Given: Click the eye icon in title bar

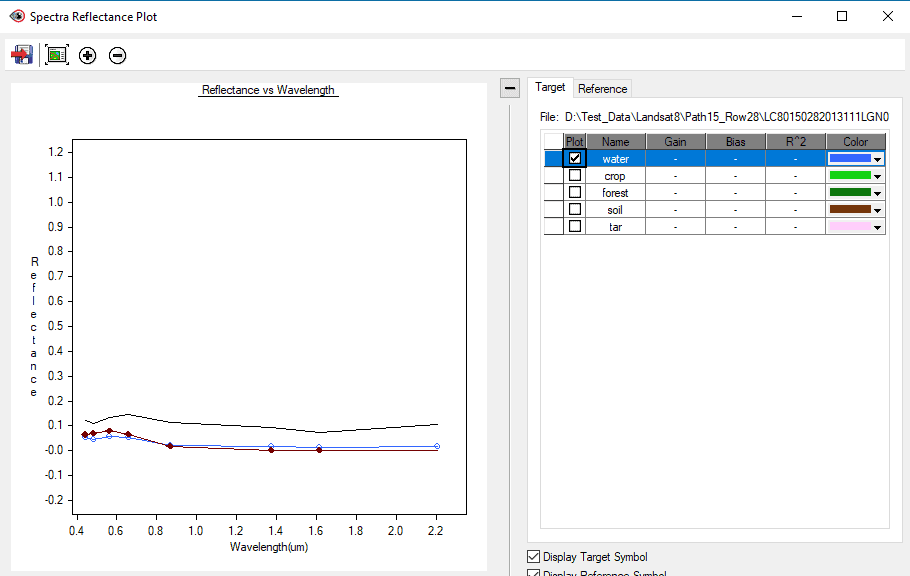Looking at the screenshot, I should (17, 16).
